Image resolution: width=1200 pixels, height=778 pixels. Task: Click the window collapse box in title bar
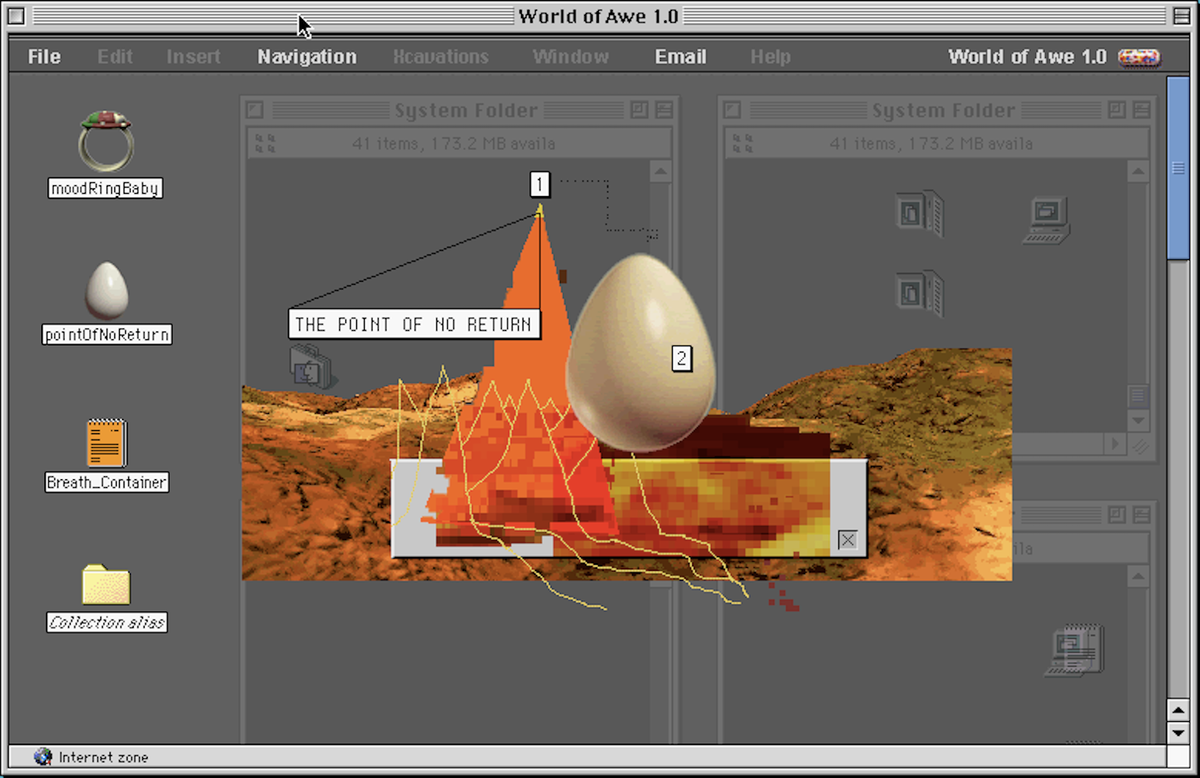click(1183, 17)
